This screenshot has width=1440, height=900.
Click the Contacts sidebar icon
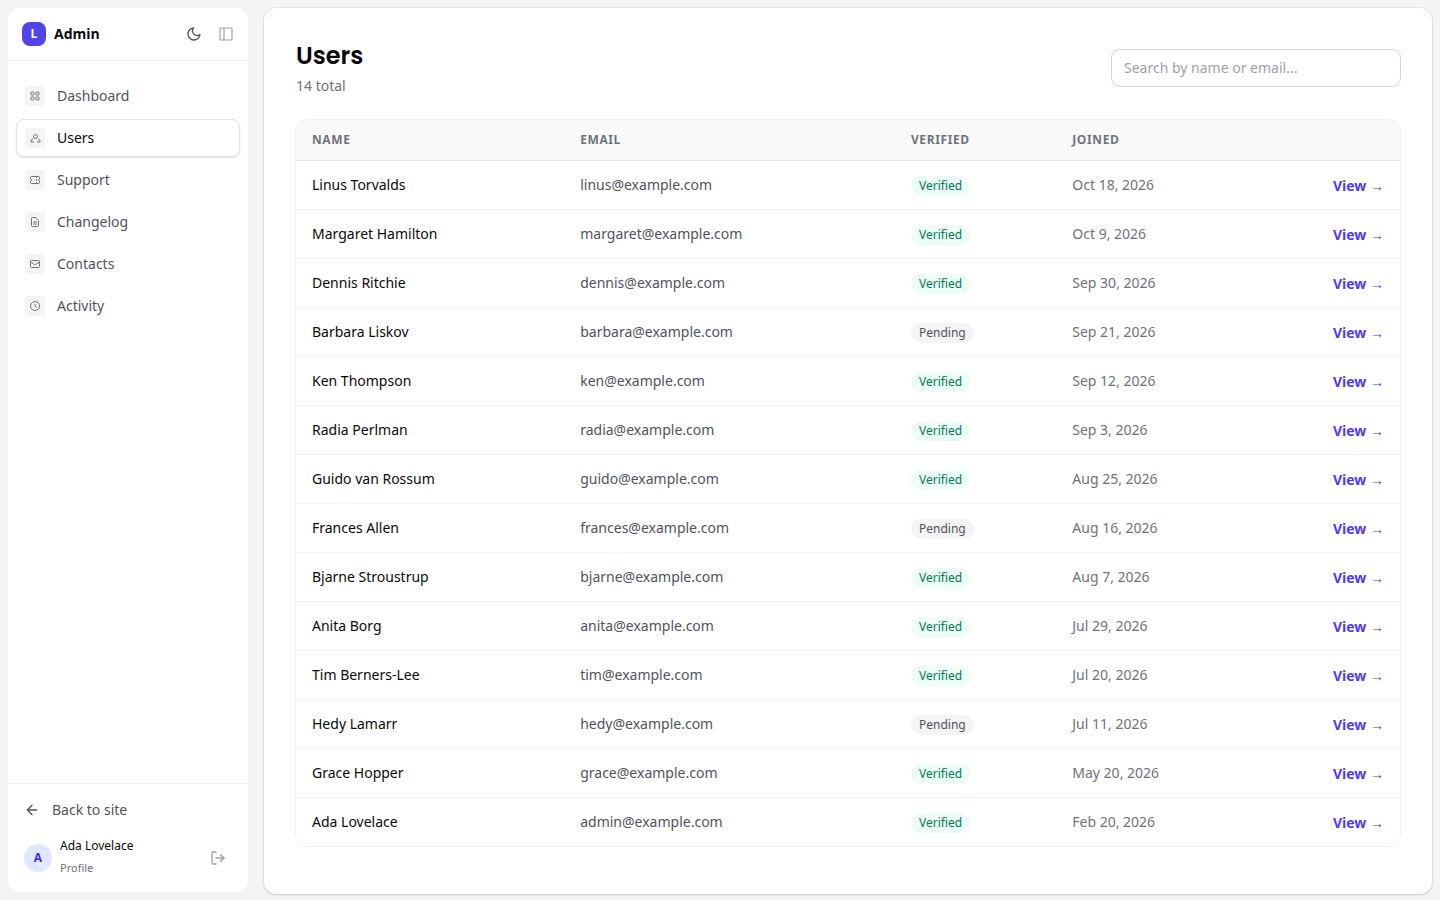click(35, 264)
